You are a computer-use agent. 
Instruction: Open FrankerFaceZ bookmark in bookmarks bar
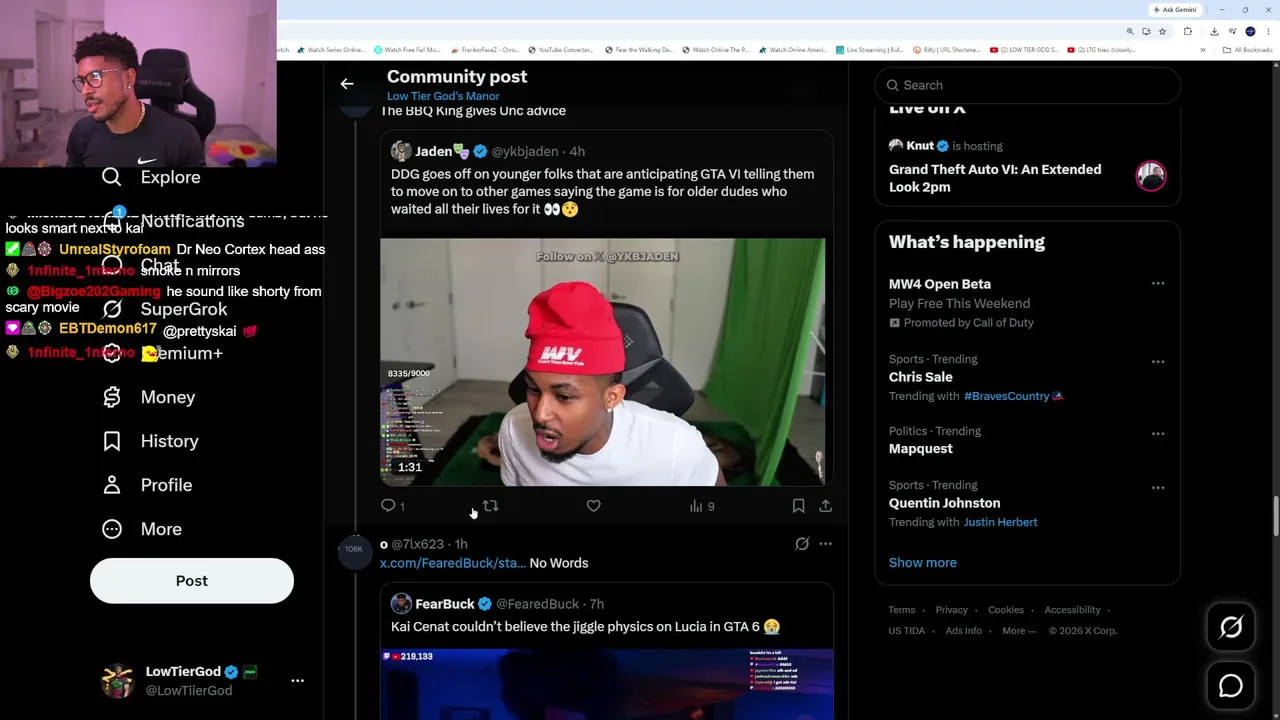(x=486, y=50)
